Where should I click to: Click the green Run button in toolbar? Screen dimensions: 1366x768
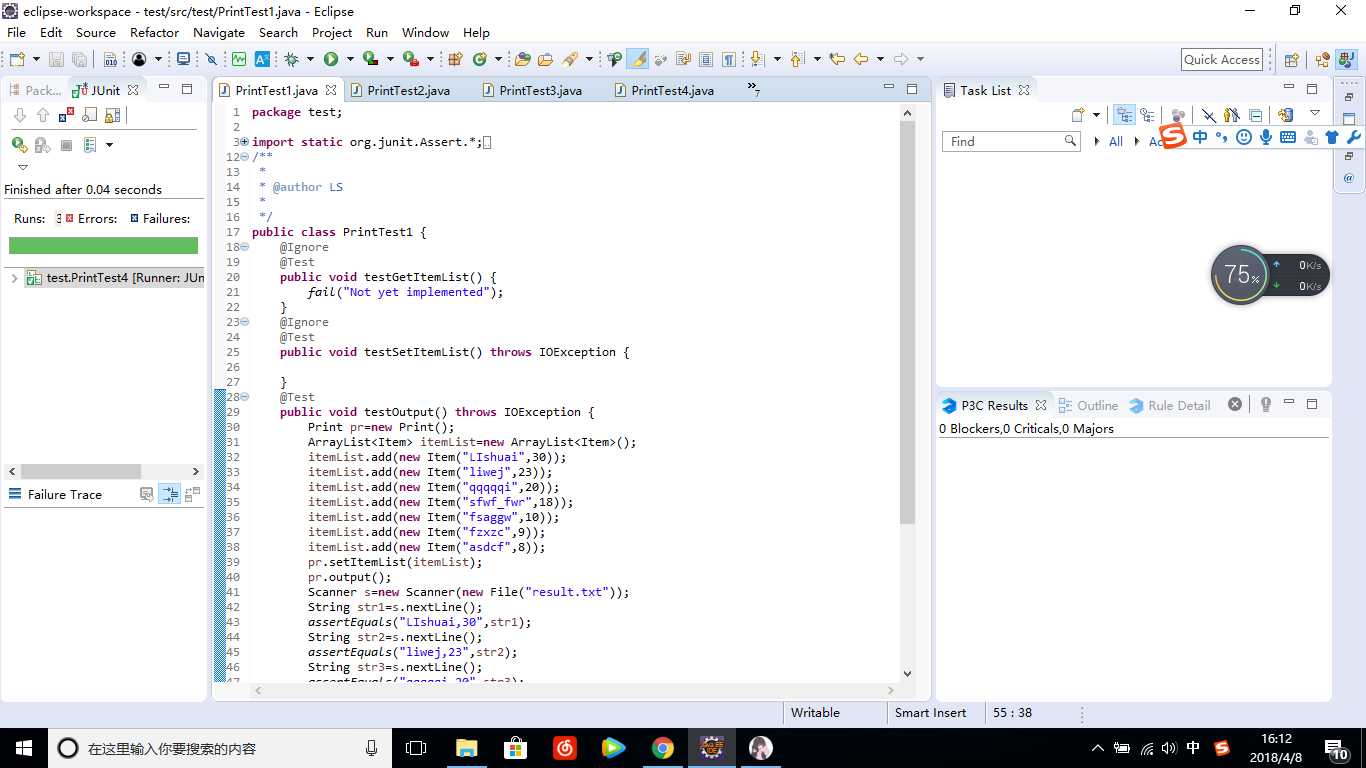(331, 59)
